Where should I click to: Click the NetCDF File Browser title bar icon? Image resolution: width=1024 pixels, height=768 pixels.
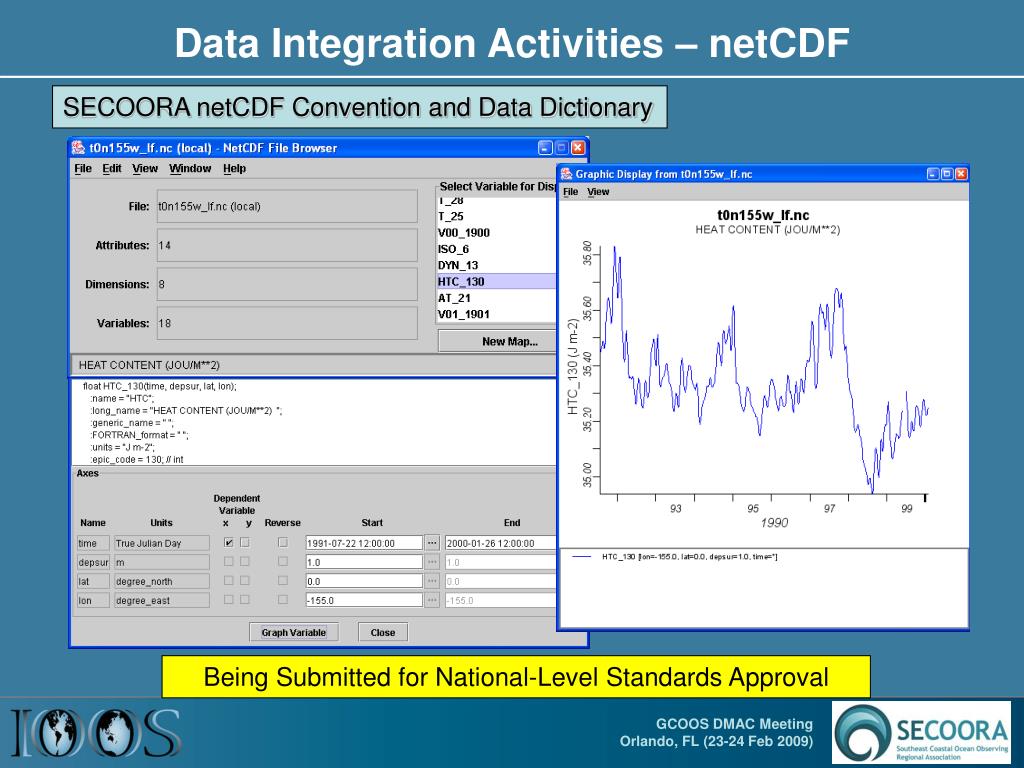pos(78,148)
